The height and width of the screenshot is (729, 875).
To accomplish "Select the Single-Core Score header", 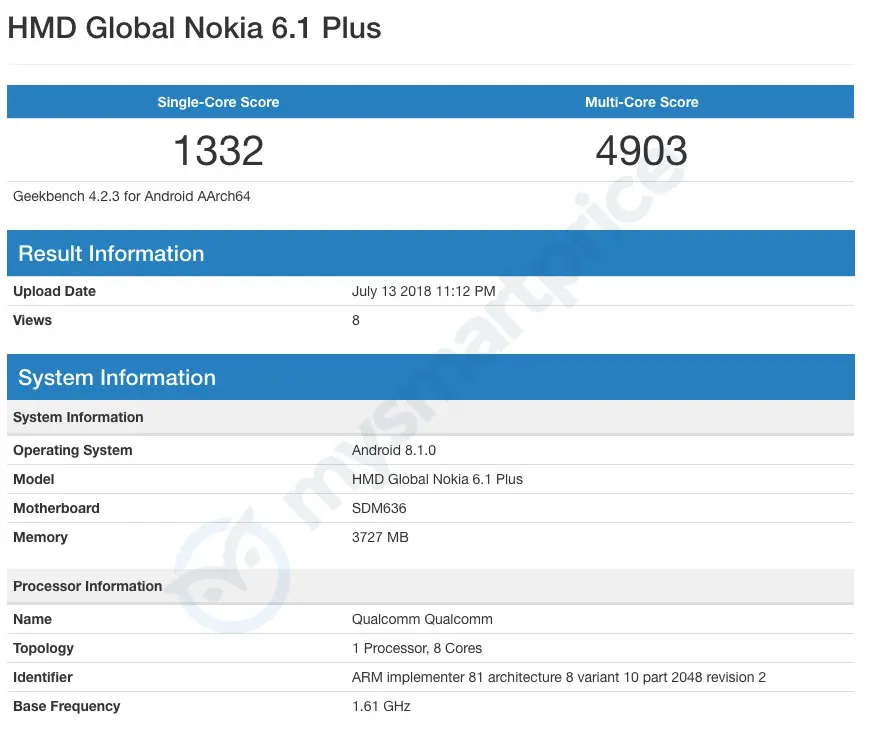I will [218, 102].
